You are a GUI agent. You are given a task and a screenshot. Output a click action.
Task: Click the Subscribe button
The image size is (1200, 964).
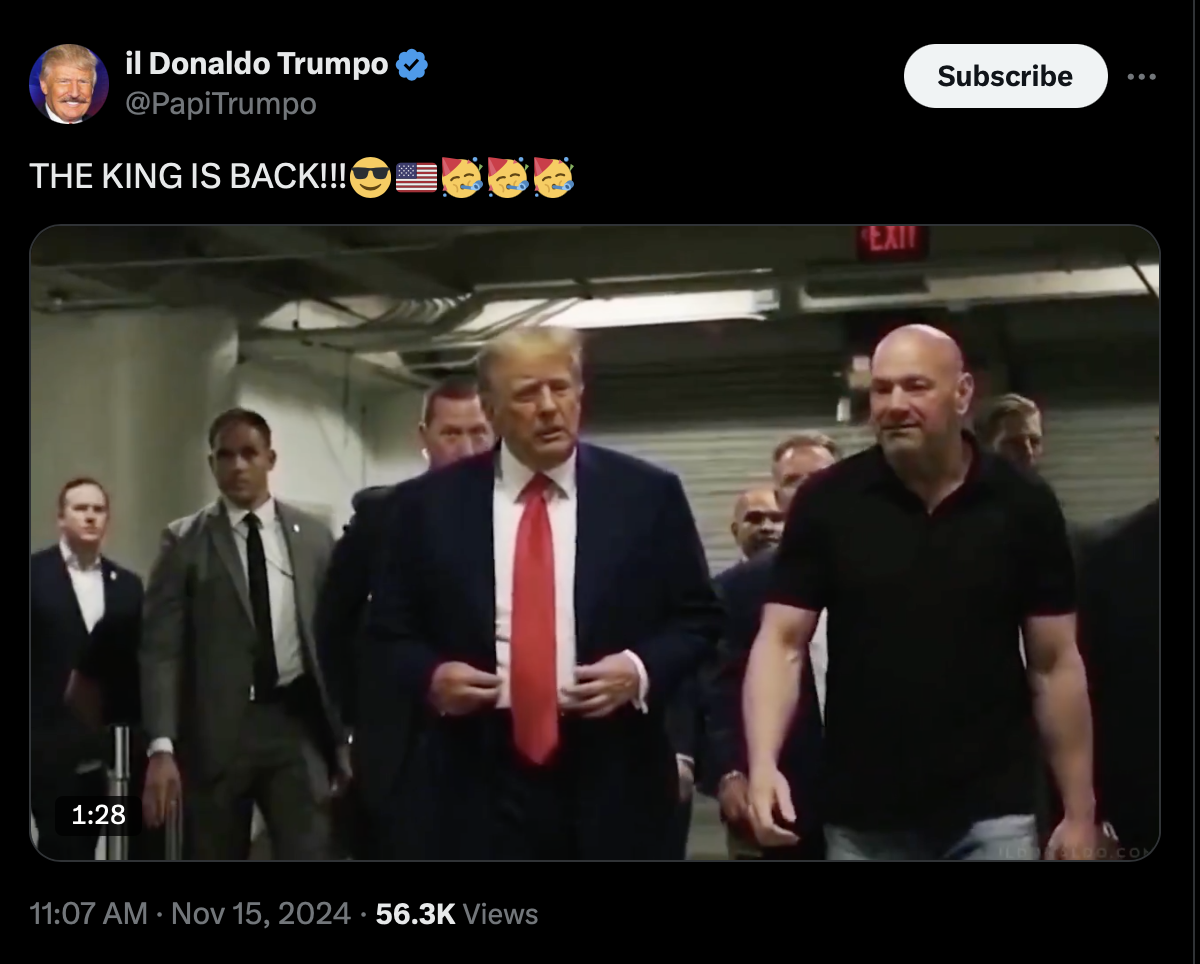(x=1005, y=76)
